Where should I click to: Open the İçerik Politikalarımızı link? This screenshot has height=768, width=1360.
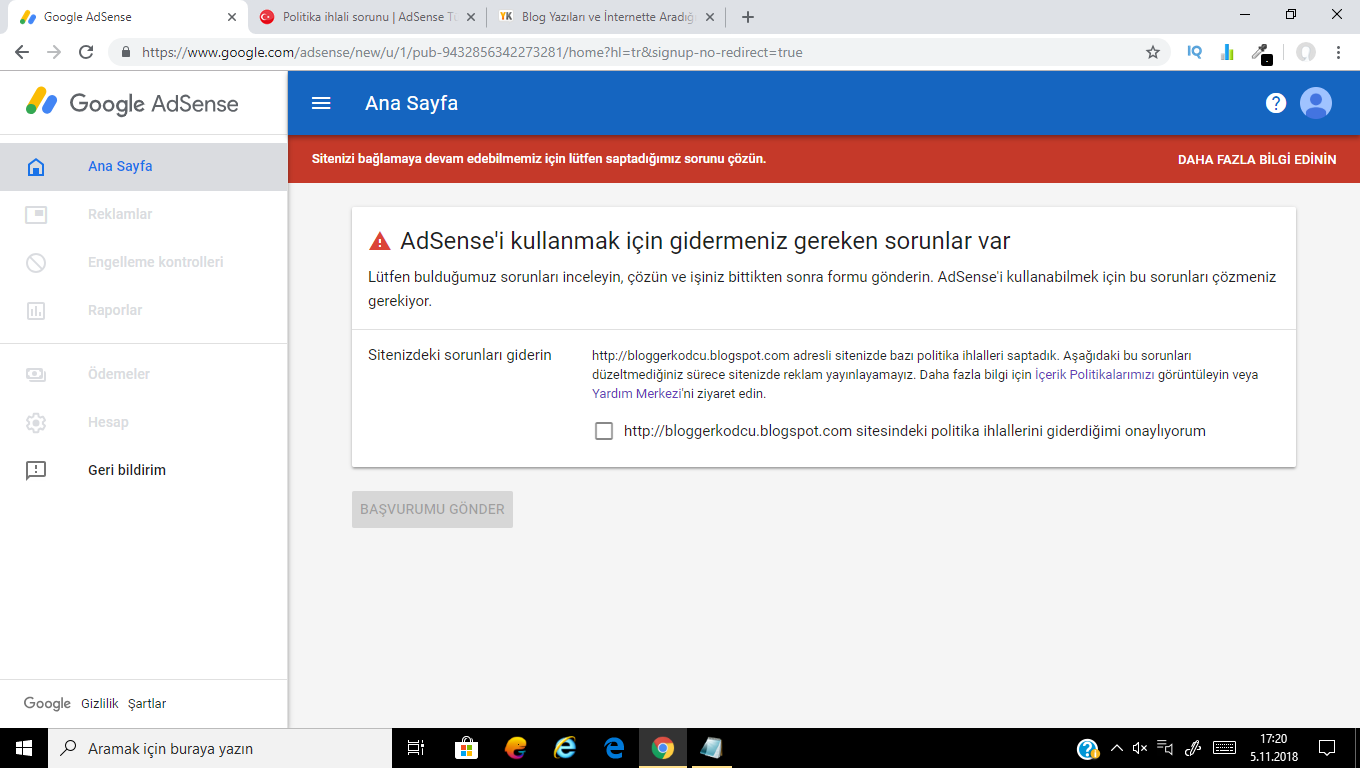tap(1095, 375)
